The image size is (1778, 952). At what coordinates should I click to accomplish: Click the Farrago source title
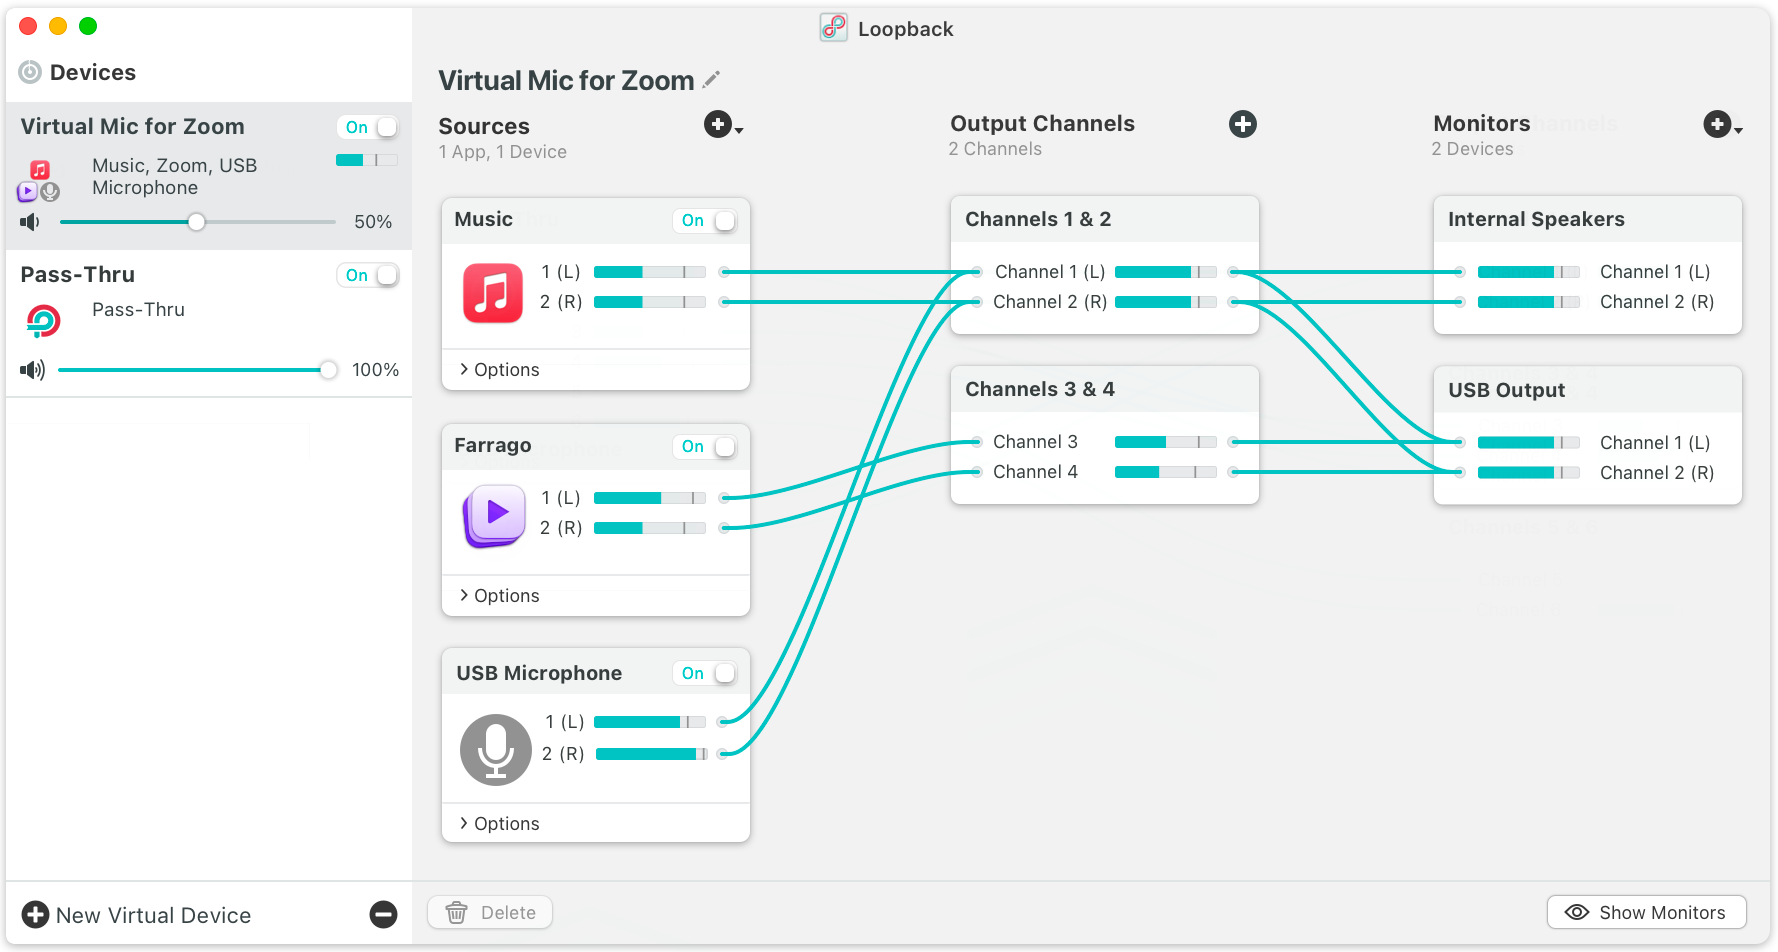click(492, 445)
